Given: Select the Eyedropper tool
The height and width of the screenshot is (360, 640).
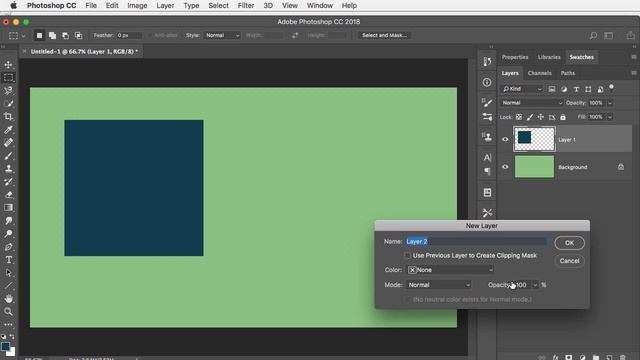Looking at the screenshot, I should [x=9, y=130].
